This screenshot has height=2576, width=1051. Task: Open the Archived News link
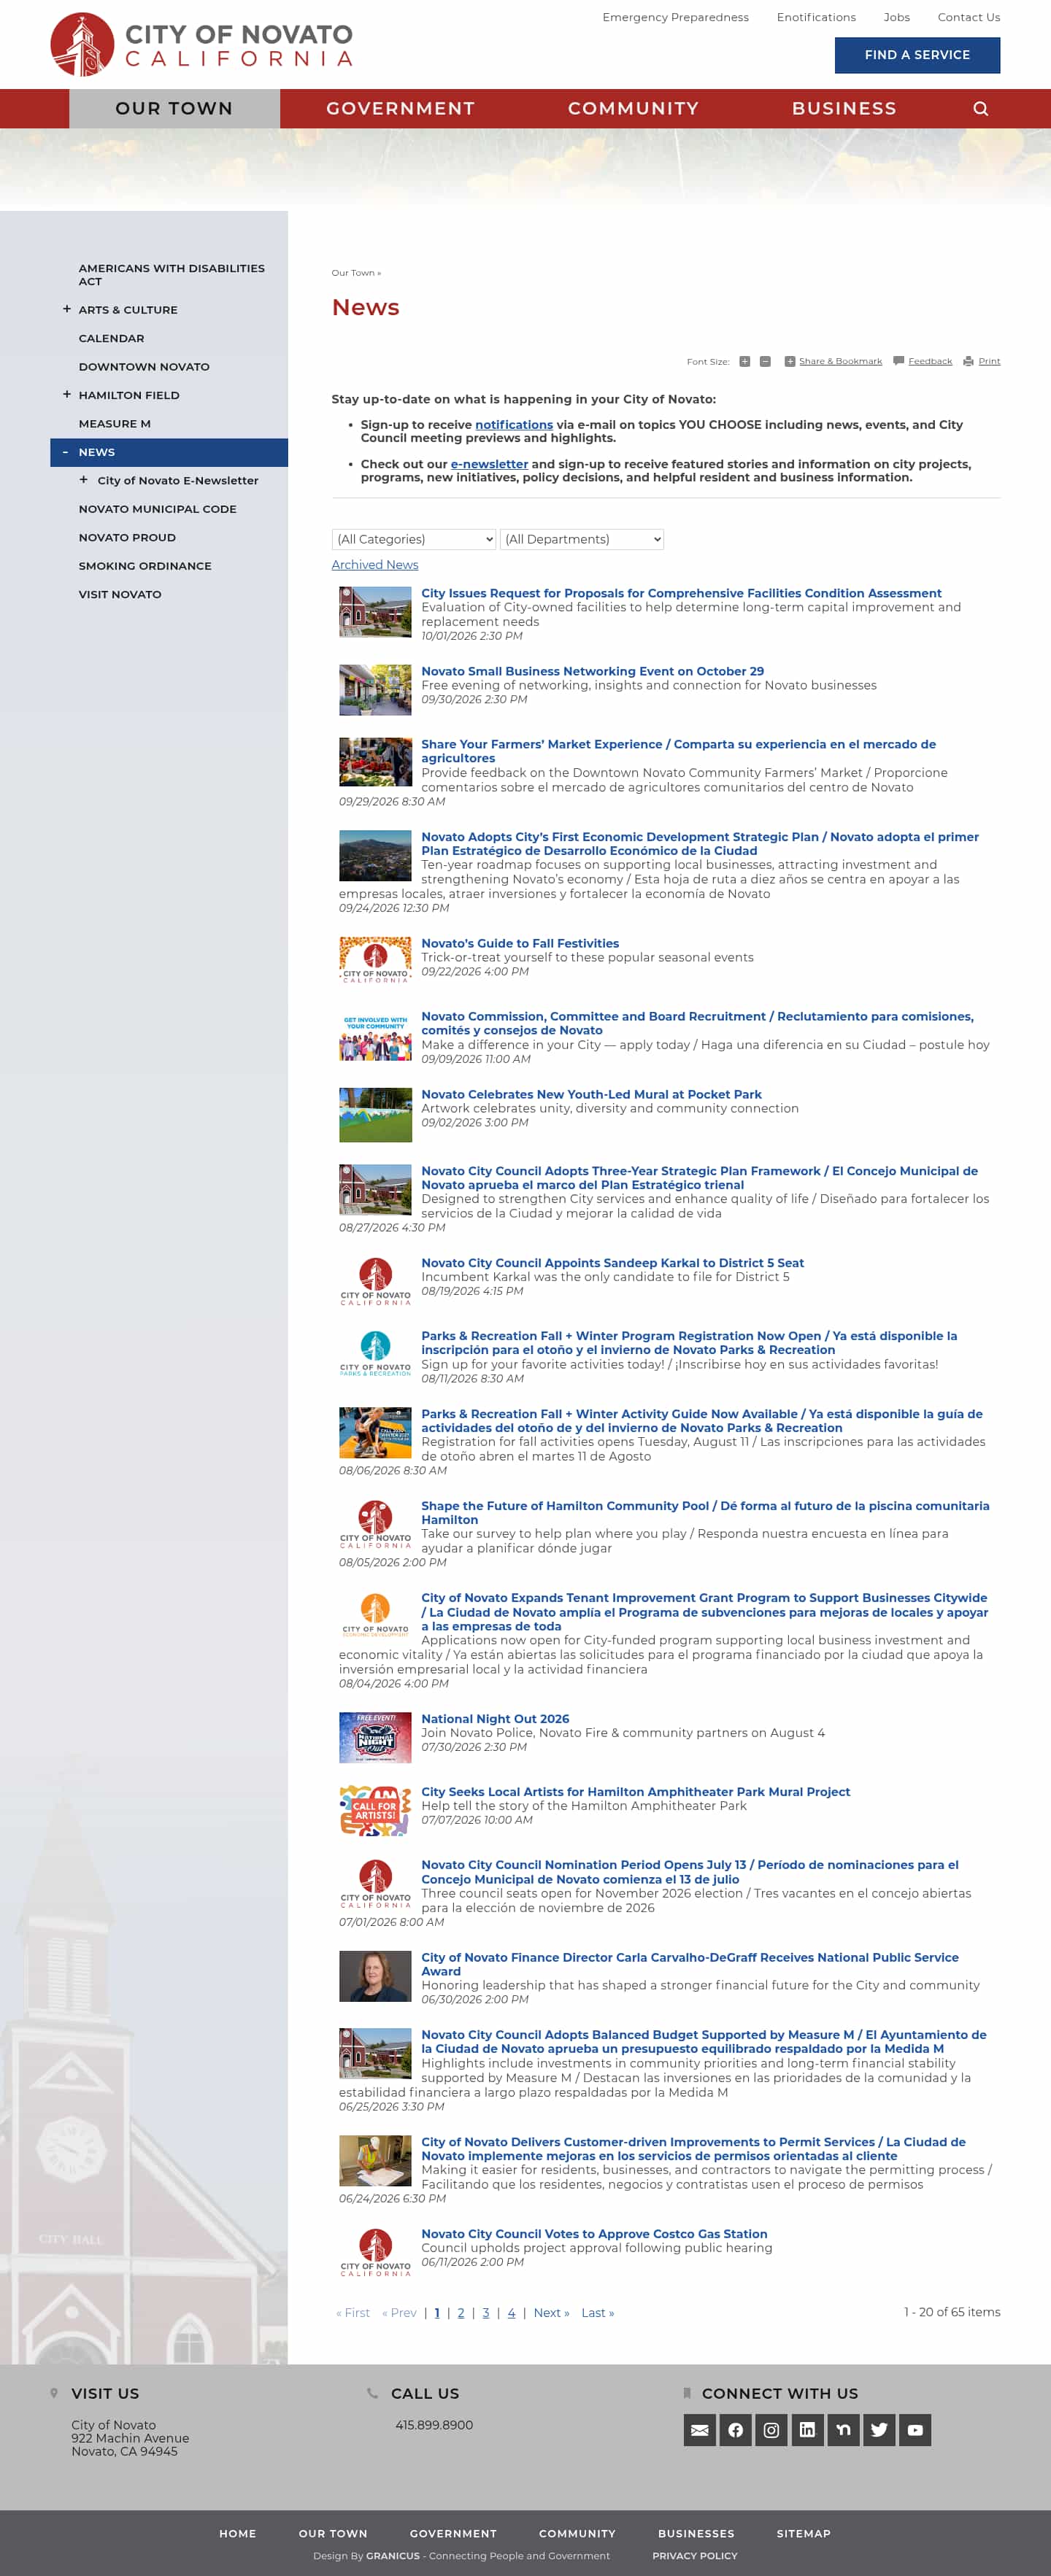tap(375, 564)
